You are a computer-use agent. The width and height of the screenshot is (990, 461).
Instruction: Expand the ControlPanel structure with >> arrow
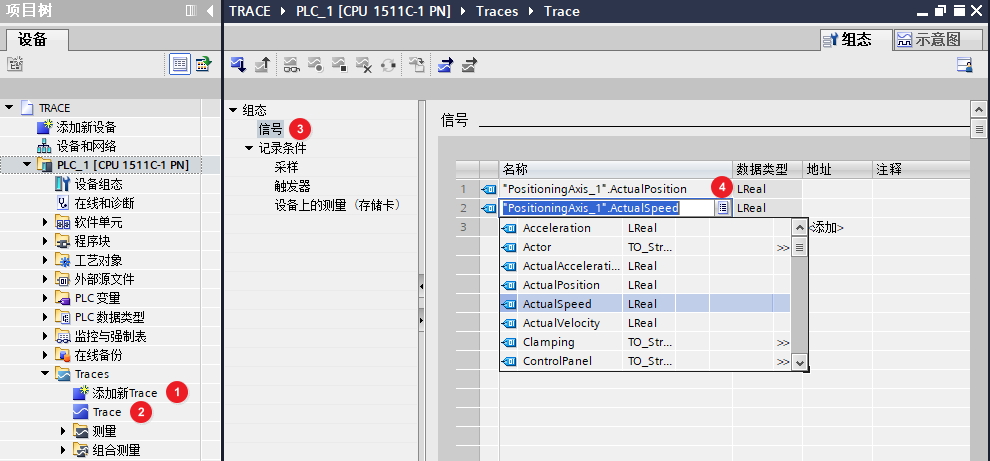coord(783,361)
